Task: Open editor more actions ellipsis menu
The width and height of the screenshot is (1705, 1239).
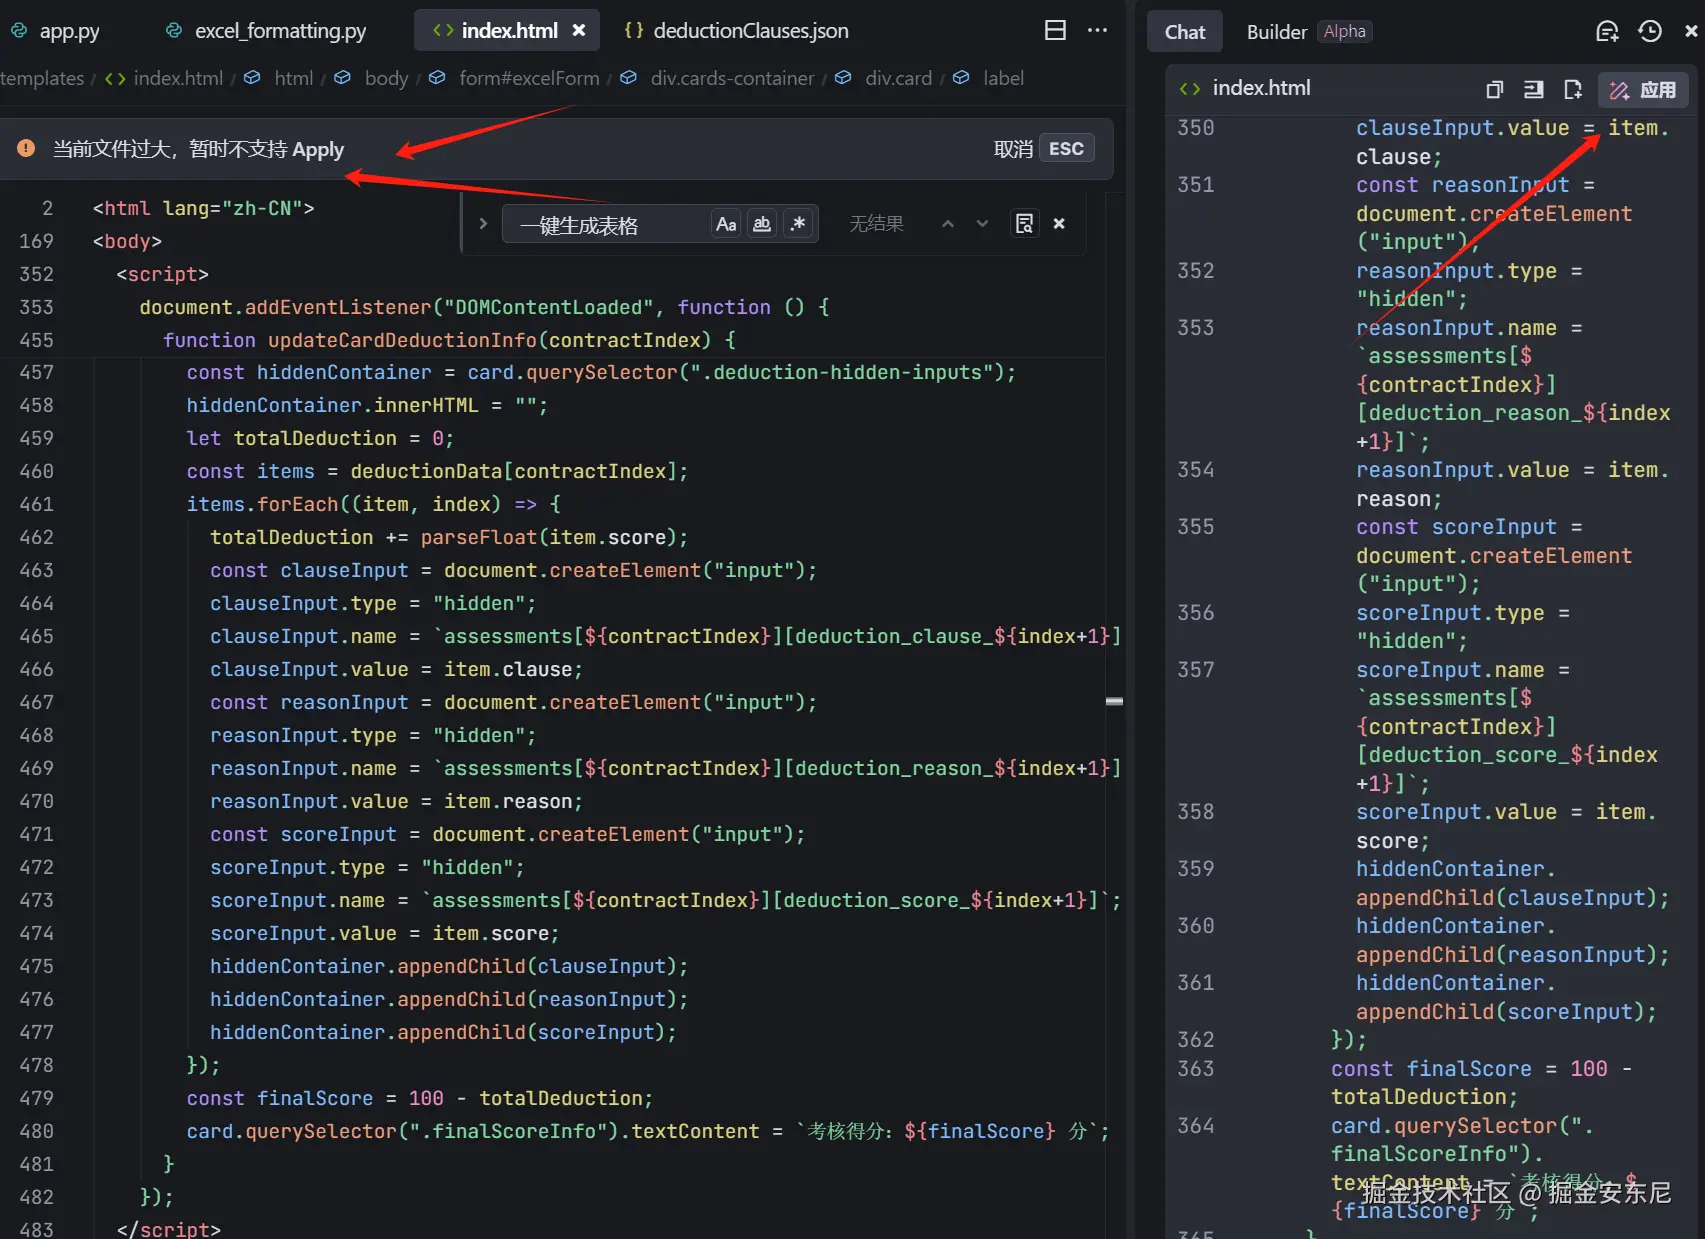Action: point(1097,30)
